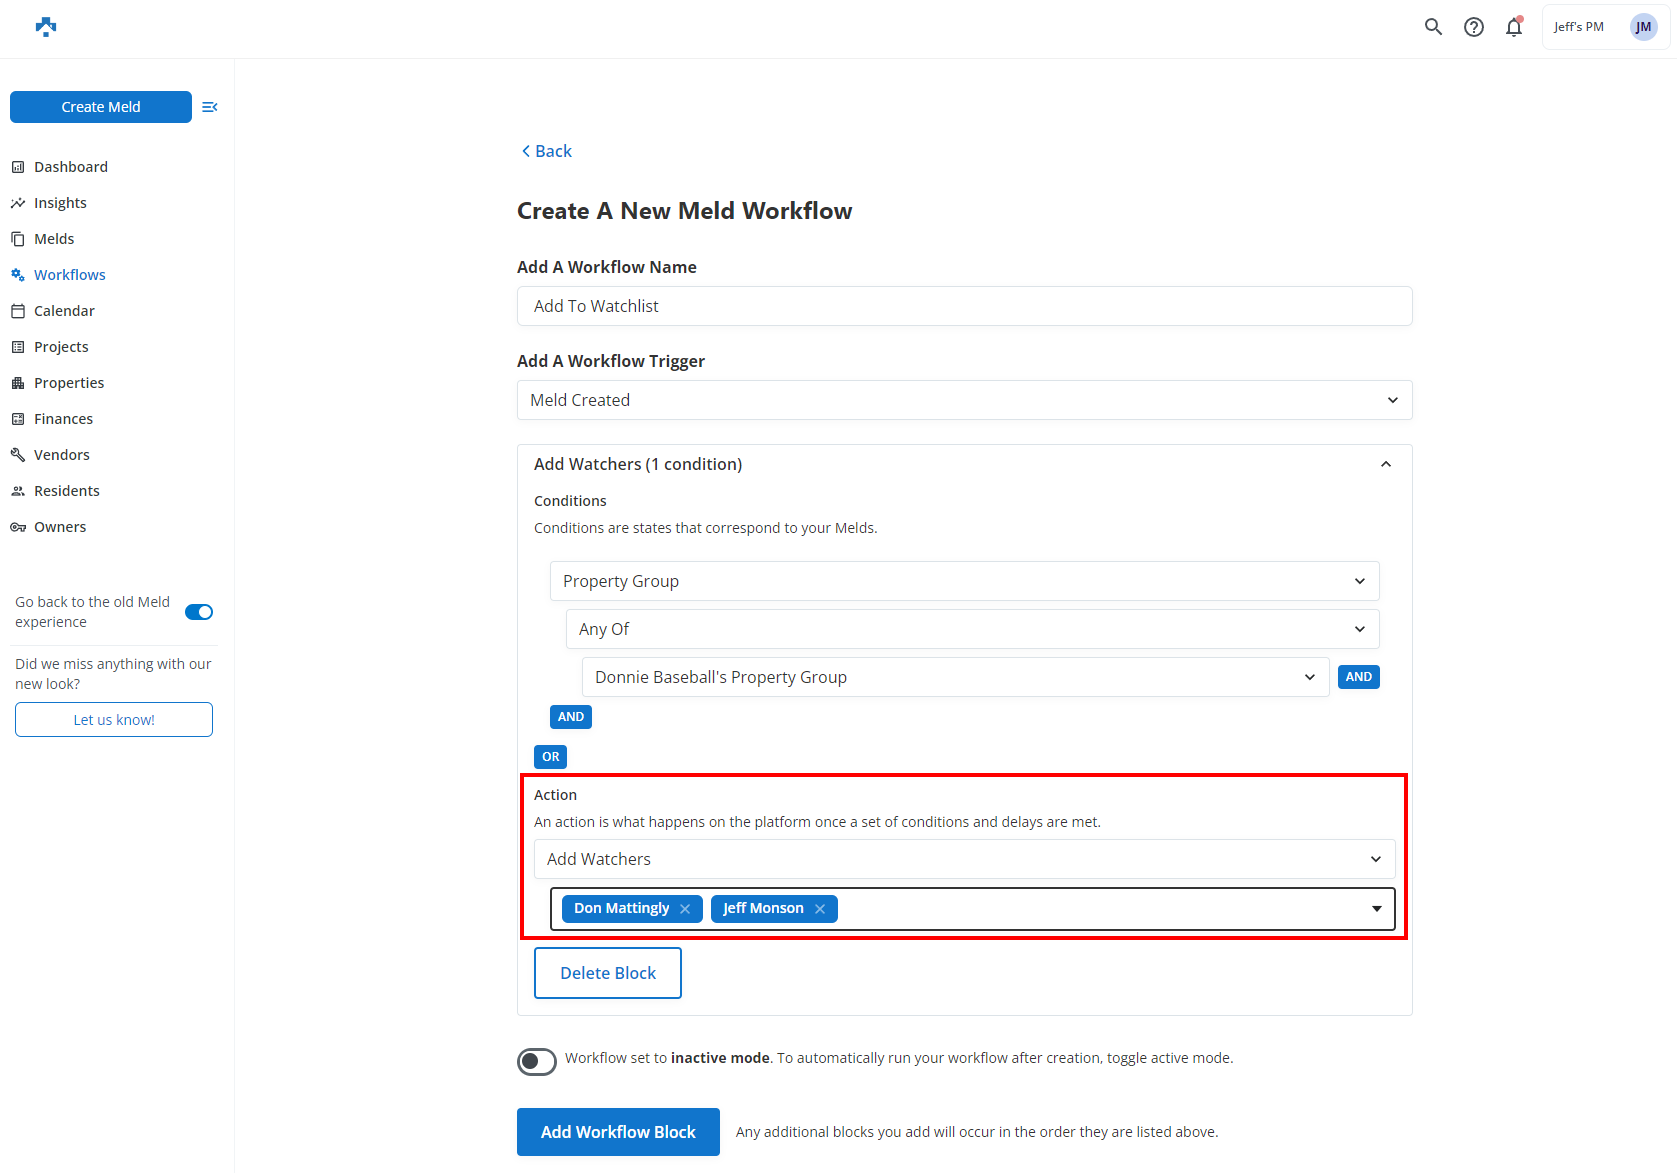Screen dimensions: 1677x1173
Task: Open the Property Group condition dropdown
Action: tap(964, 581)
